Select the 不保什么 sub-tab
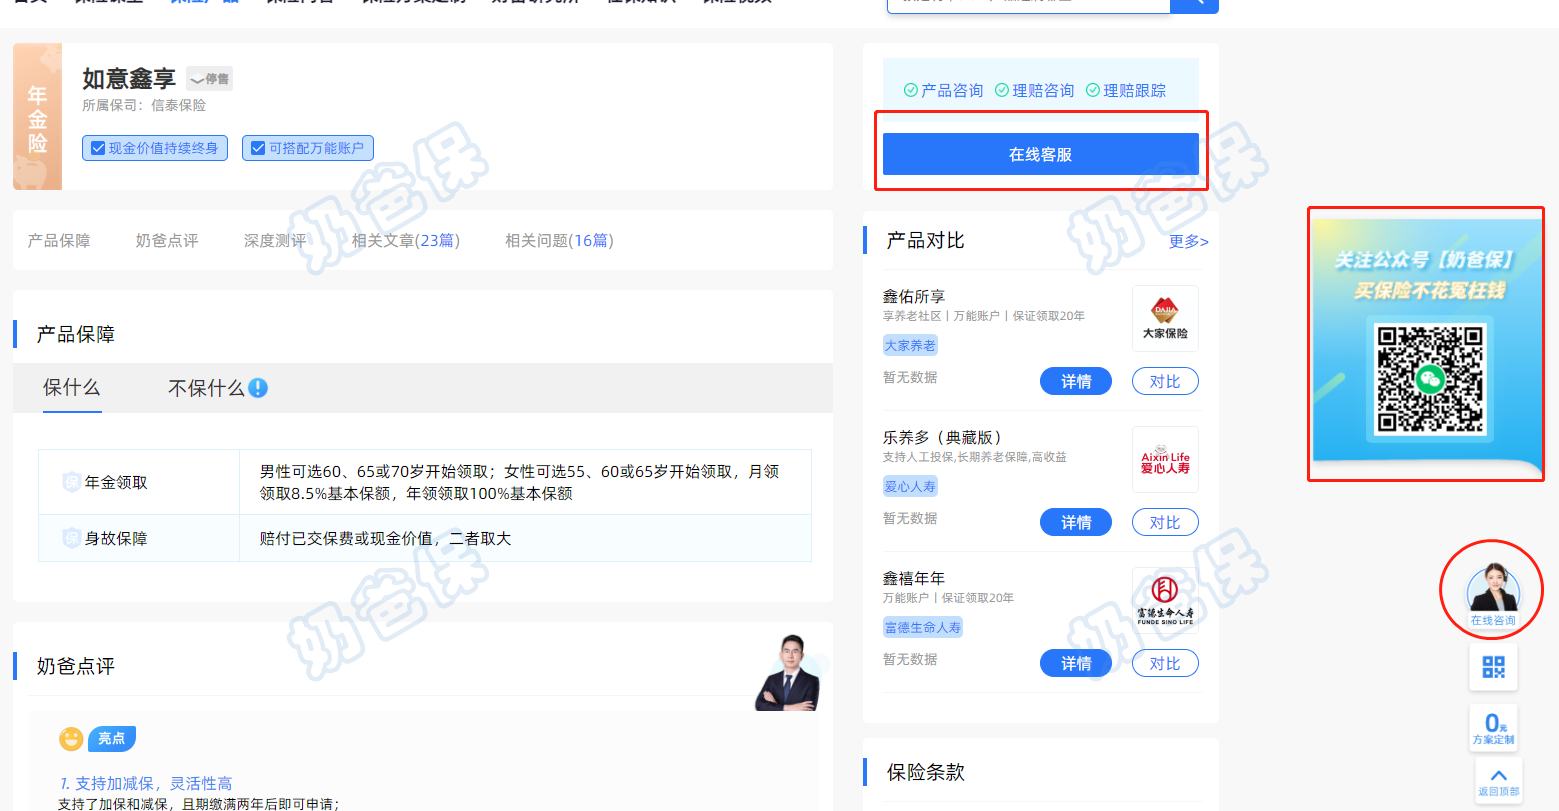This screenshot has width=1559, height=811. (x=206, y=388)
